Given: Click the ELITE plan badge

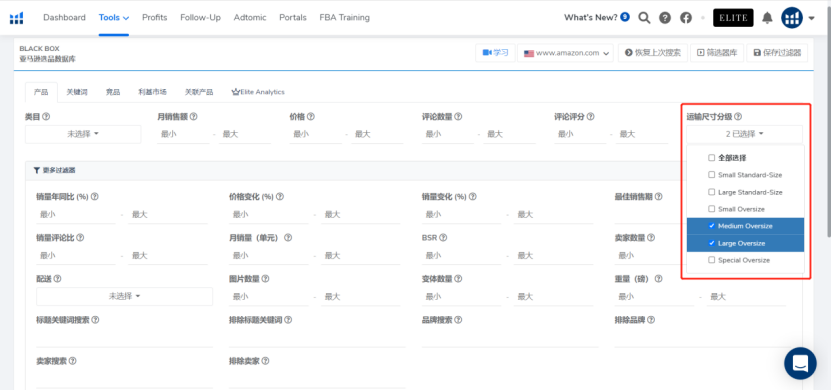Looking at the screenshot, I should coord(733,18).
